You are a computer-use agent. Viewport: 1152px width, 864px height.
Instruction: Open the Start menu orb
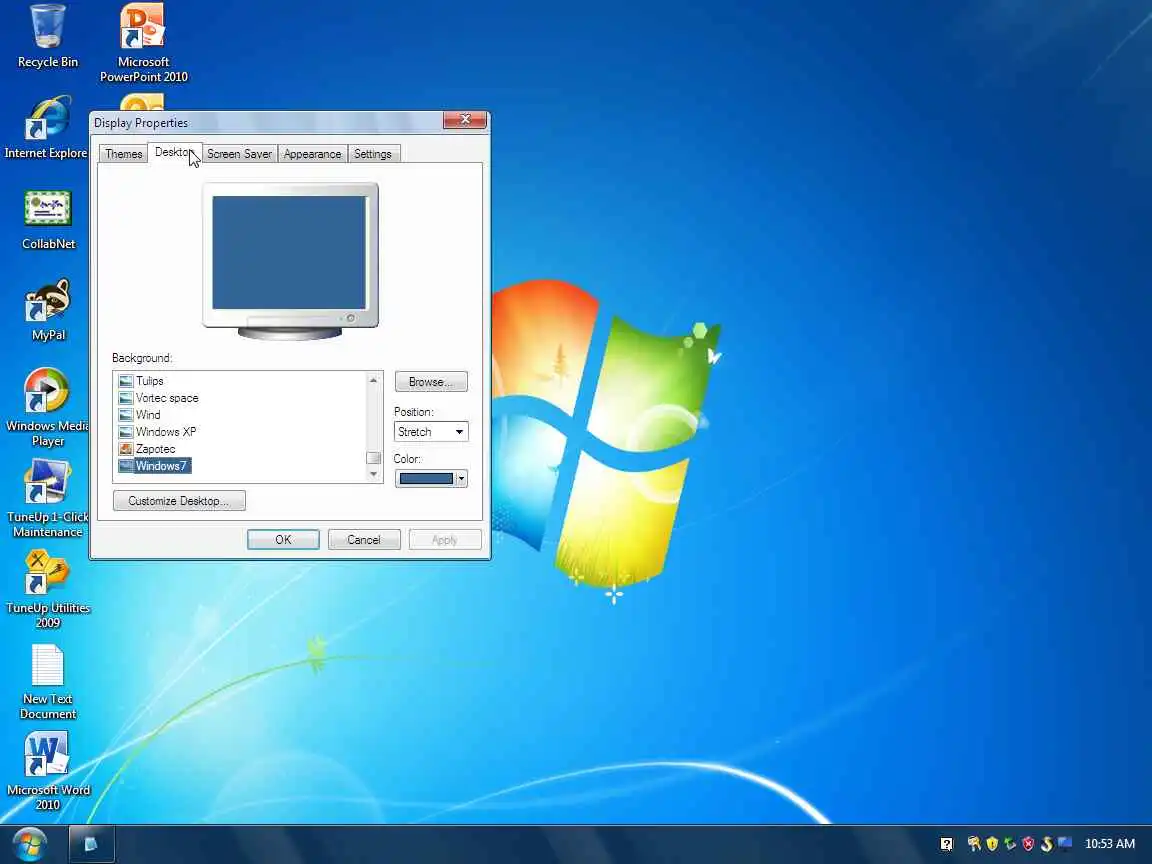(x=29, y=844)
